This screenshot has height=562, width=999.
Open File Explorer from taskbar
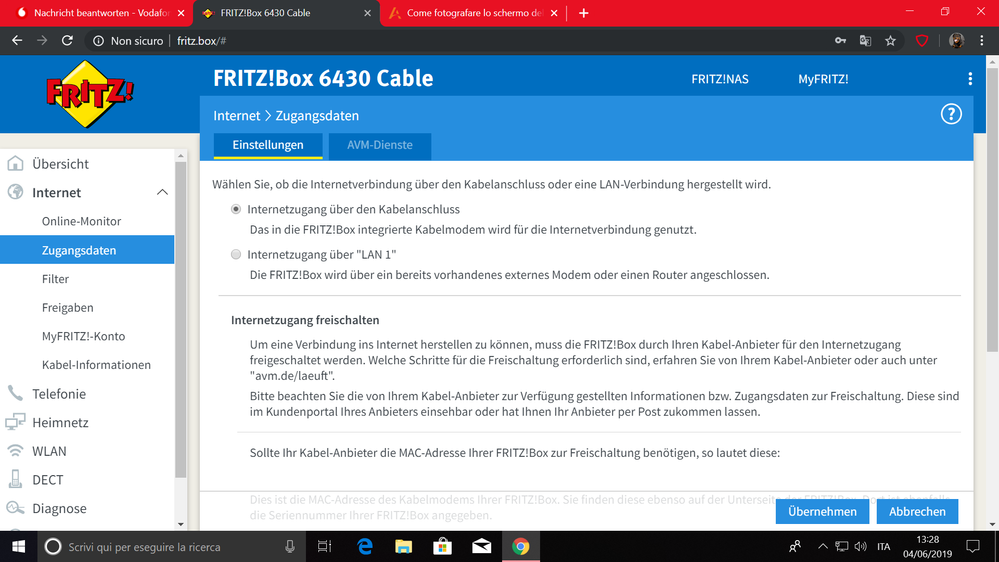tap(403, 547)
